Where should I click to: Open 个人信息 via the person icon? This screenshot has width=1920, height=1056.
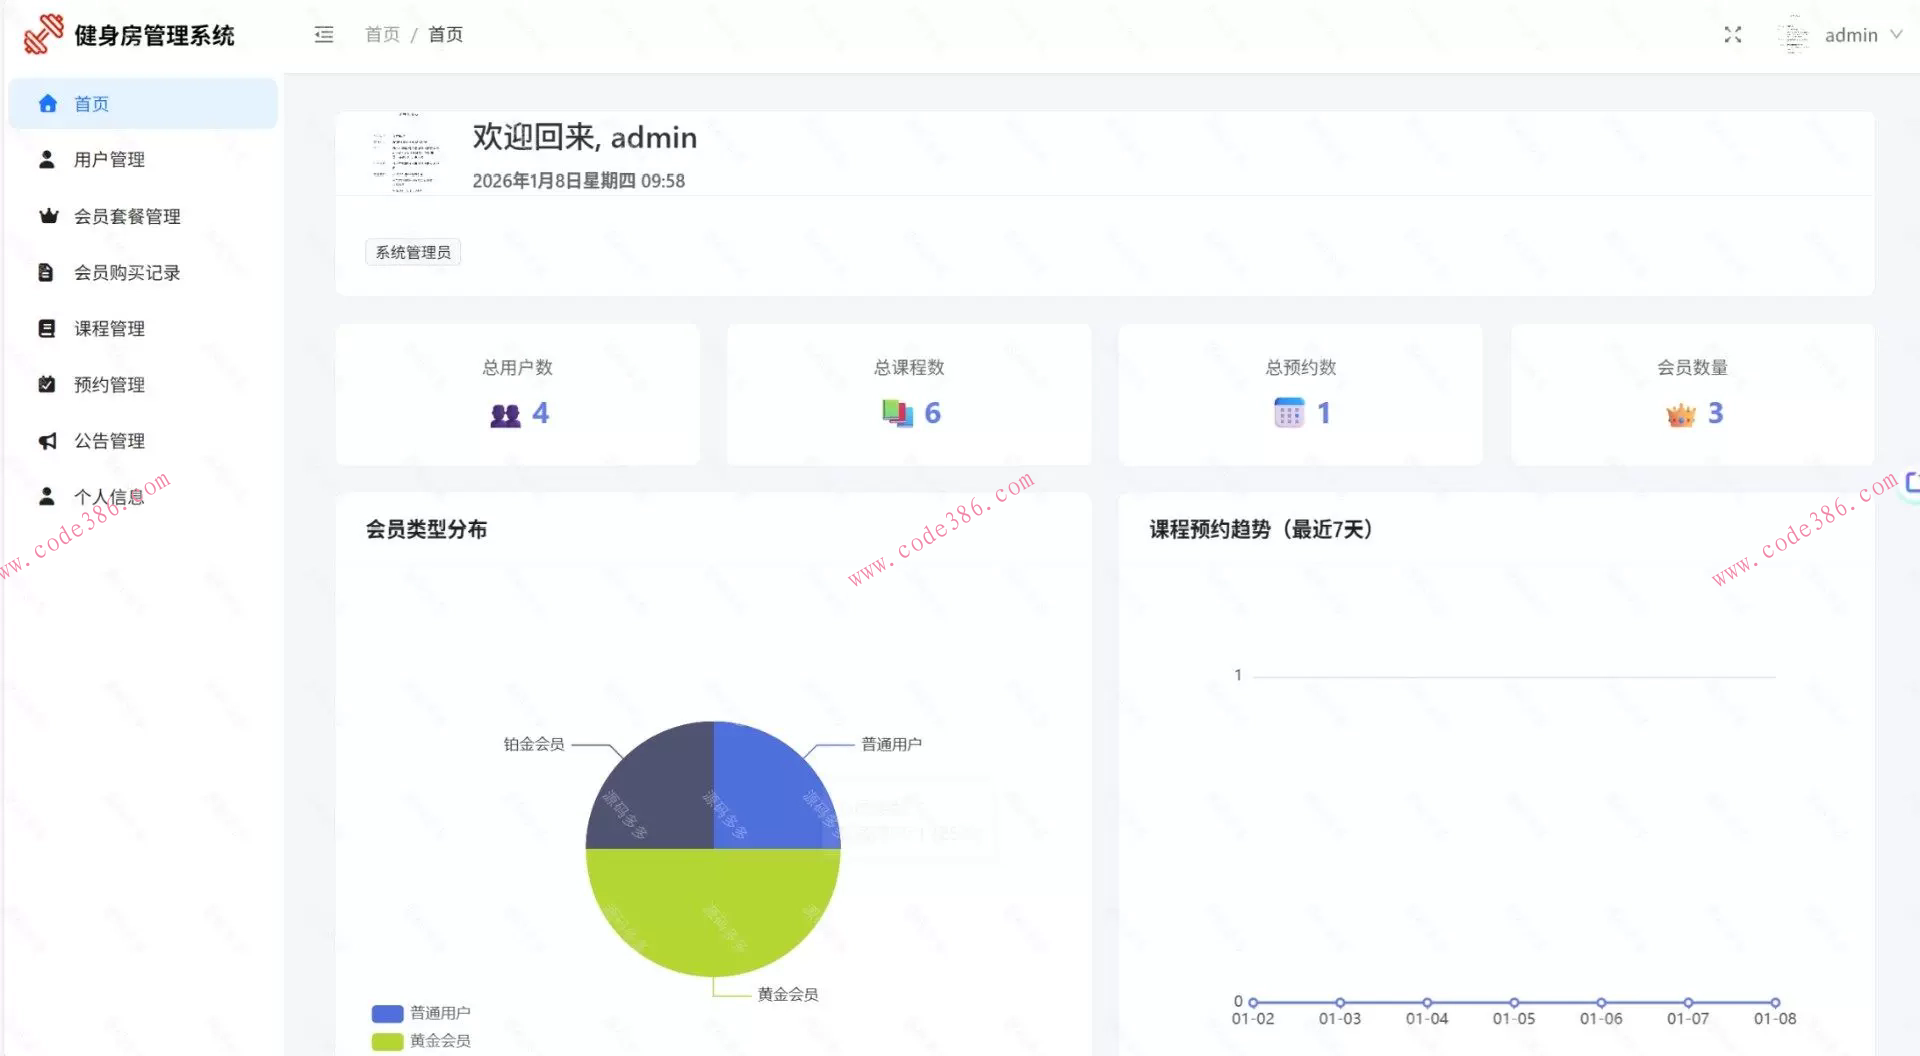(x=46, y=495)
